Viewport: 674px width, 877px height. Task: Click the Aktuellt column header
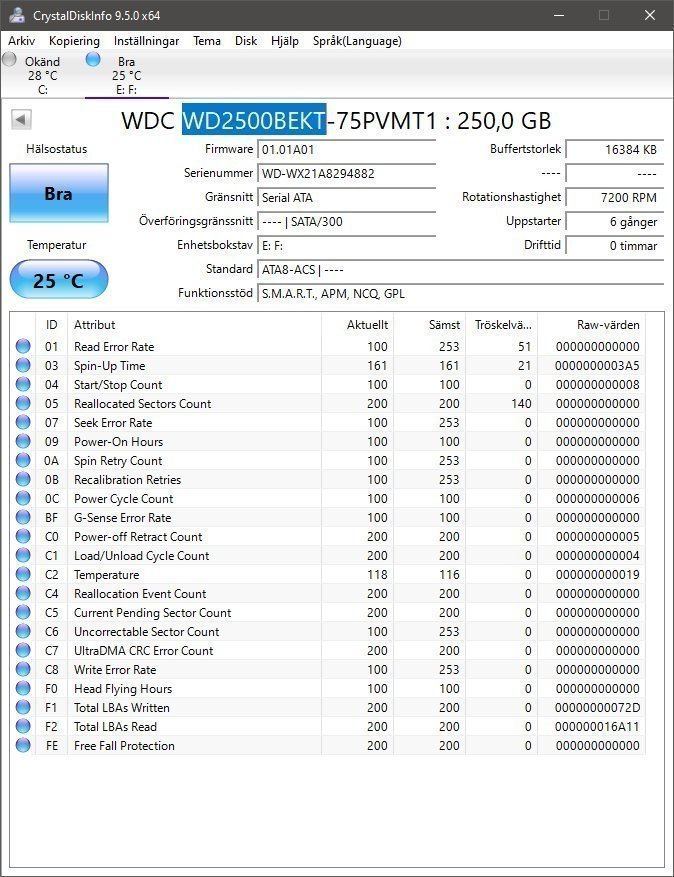357,324
